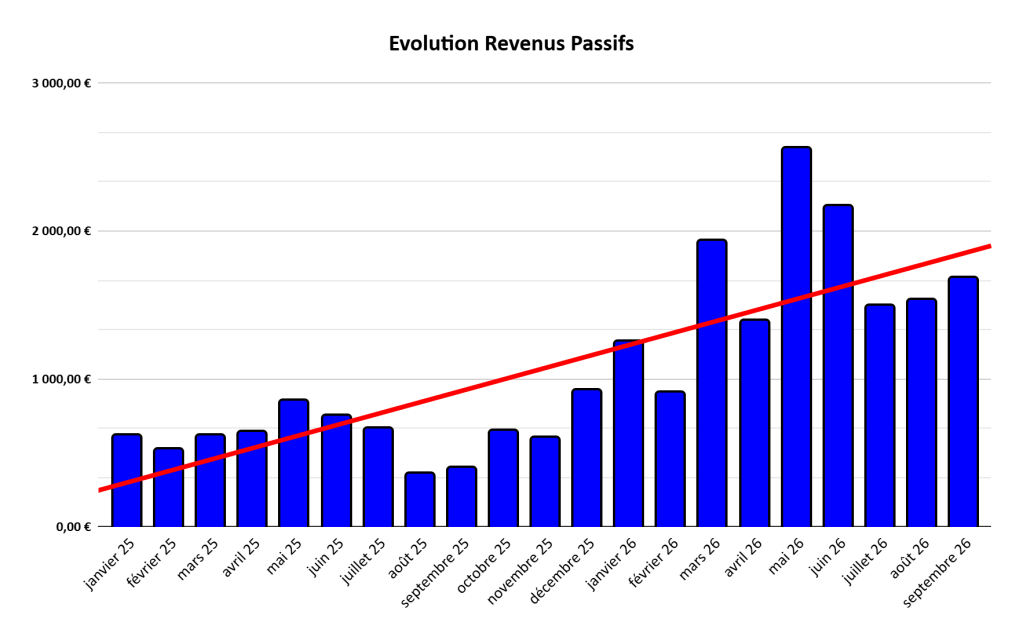The height and width of the screenshot is (637, 1023).
Task: Select the novembre 25 bar
Action: coord(545,482)
